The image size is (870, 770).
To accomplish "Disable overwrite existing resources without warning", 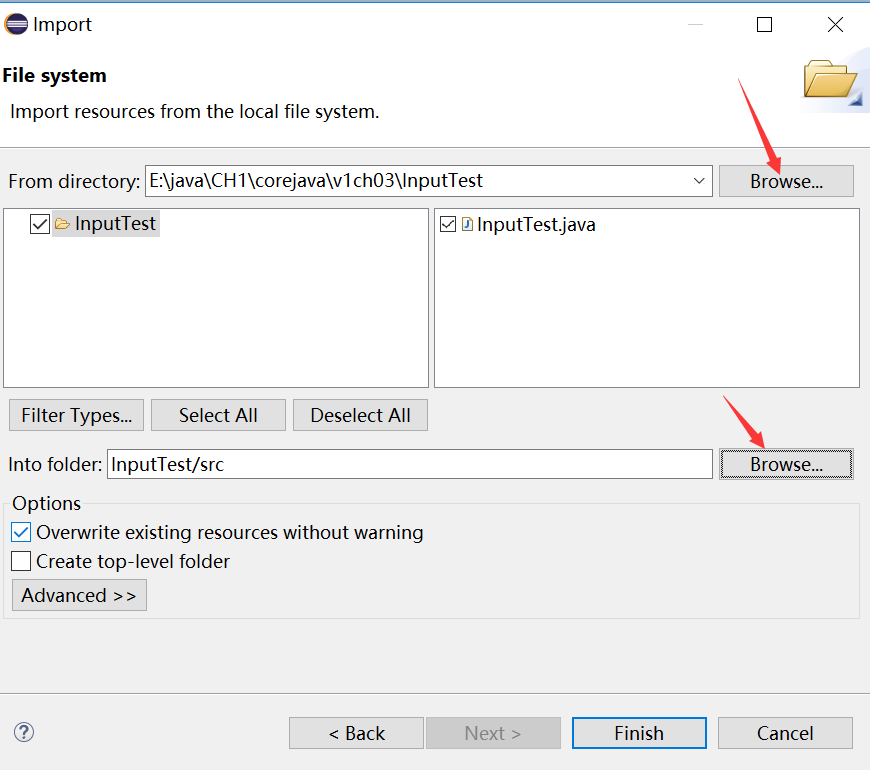I will [x=21, y=533].
